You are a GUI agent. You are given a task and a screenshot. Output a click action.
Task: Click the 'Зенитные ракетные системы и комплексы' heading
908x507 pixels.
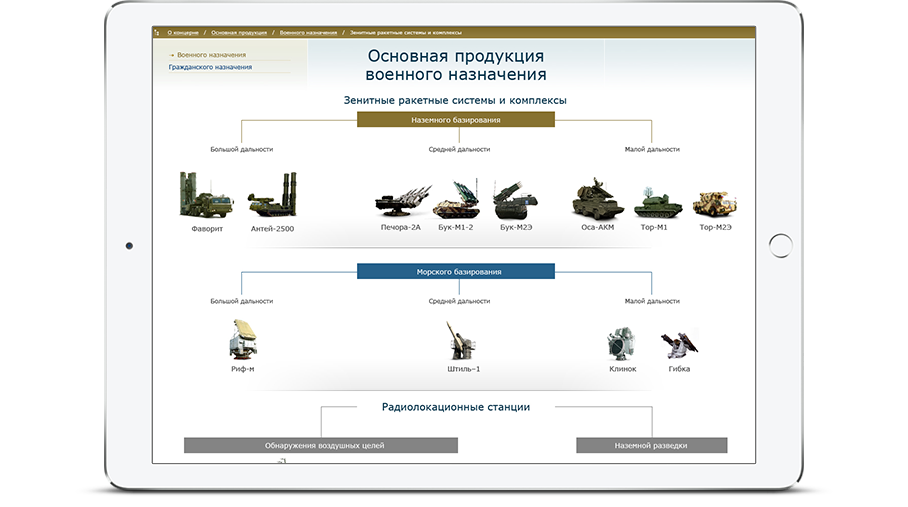tap(455, 100)
